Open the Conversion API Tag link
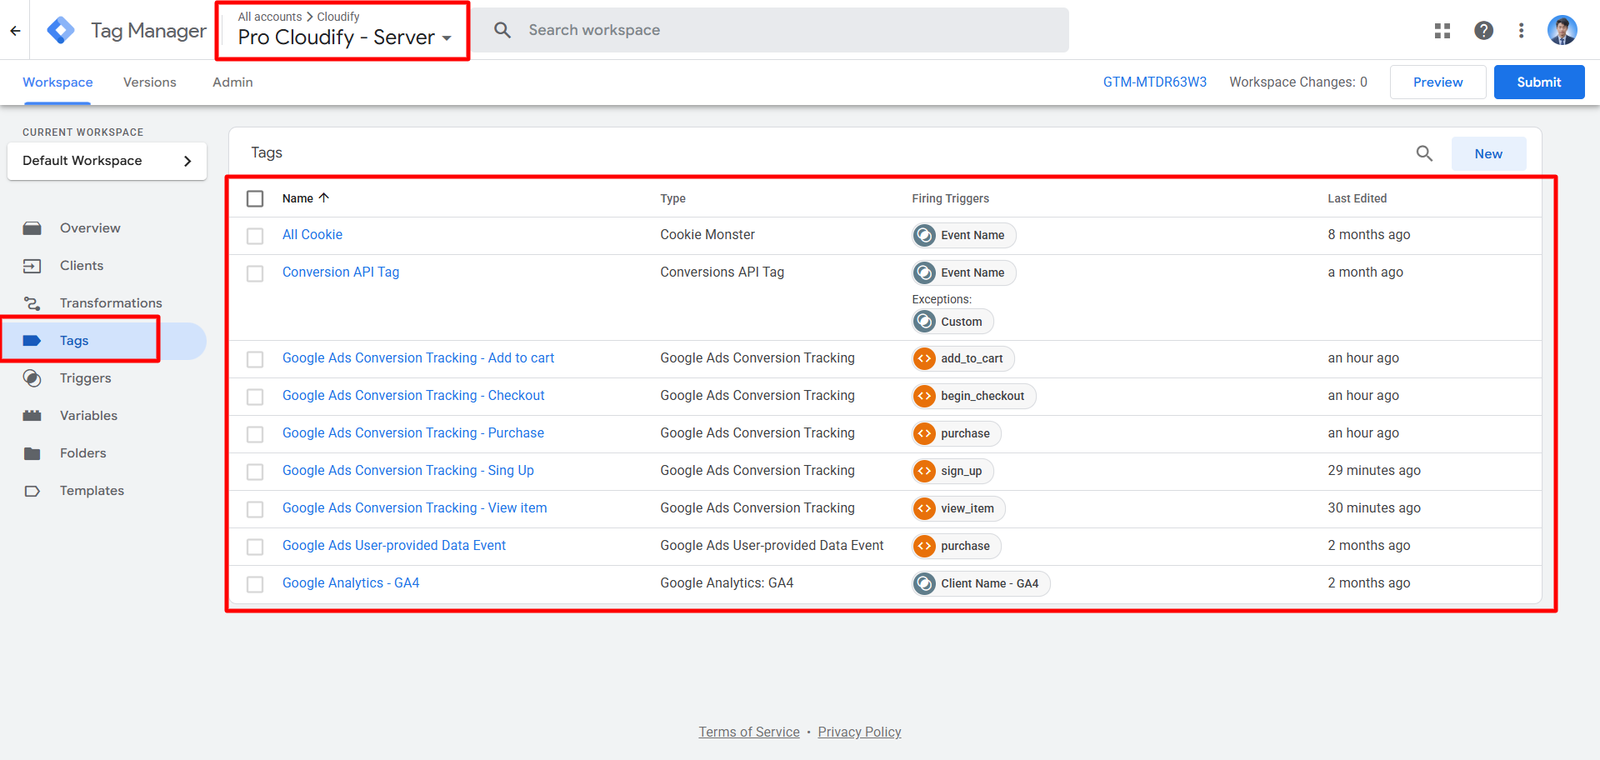This screenshot has width=1600, height=760. [x=340, y=272]
